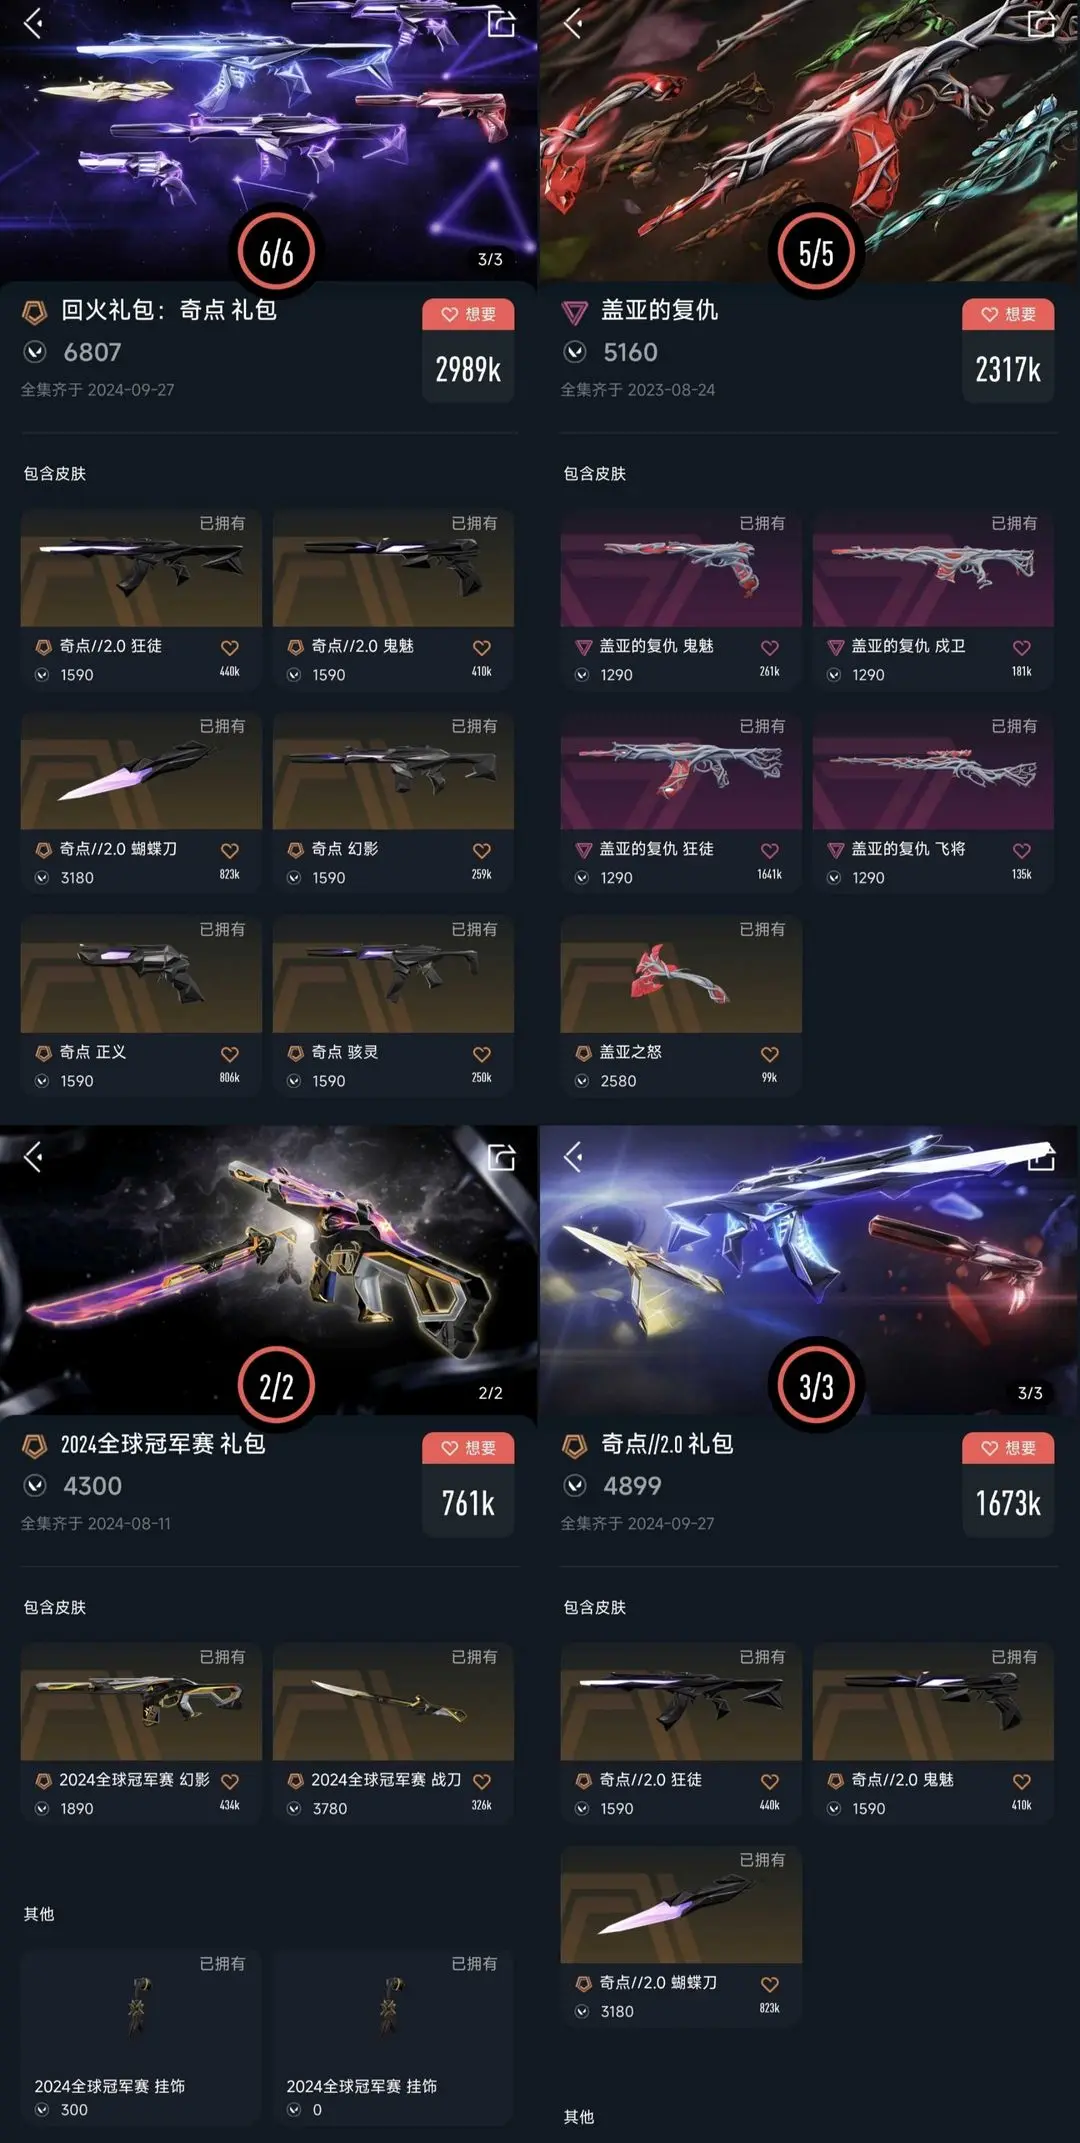Tap 想要 on the 盖亚的复仇 bundle

point(1008,314)
